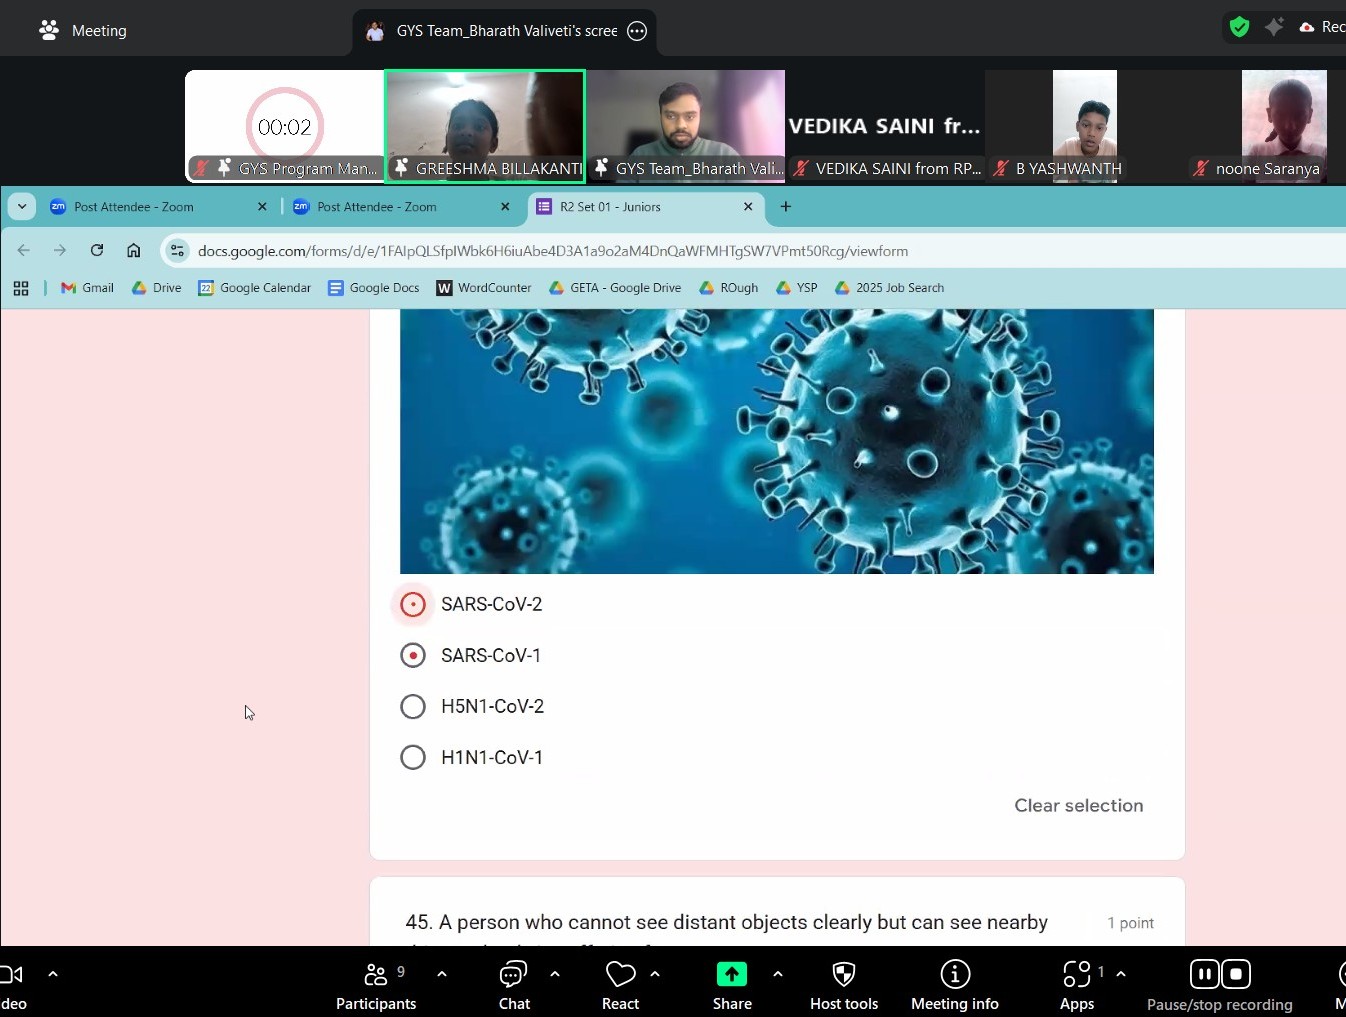Switch to the first Post Attendee - Zoom tab
Viewport: 1346px width, 1017px height.
(134, 207)
